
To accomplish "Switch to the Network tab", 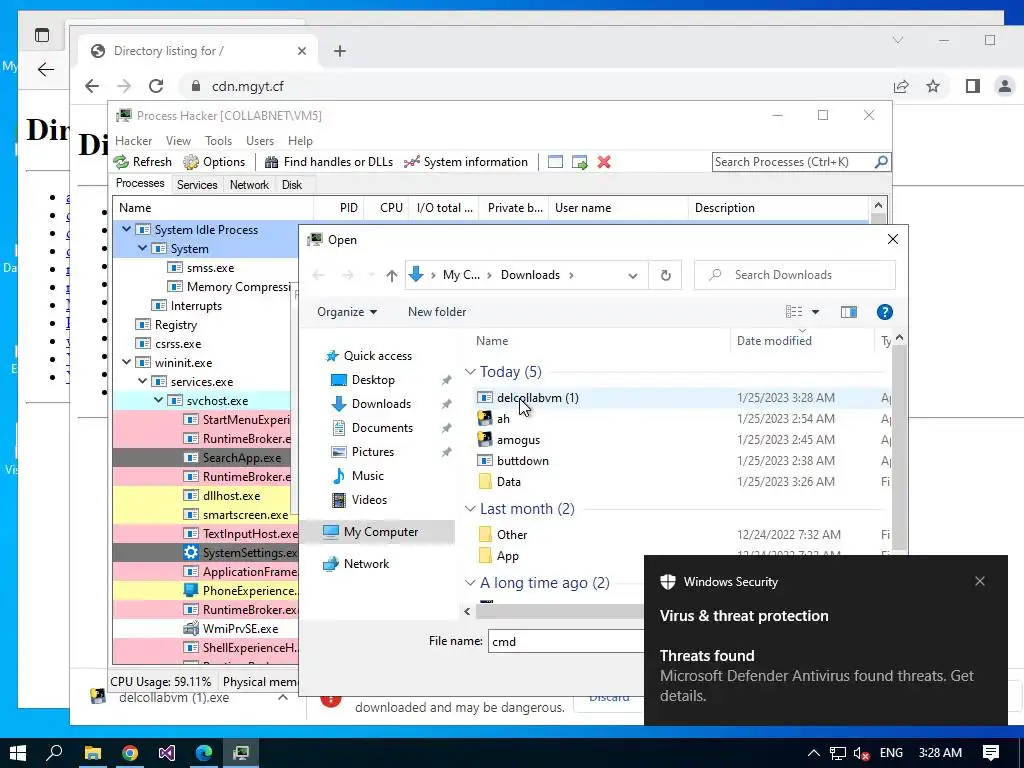I will coord(249,185).
